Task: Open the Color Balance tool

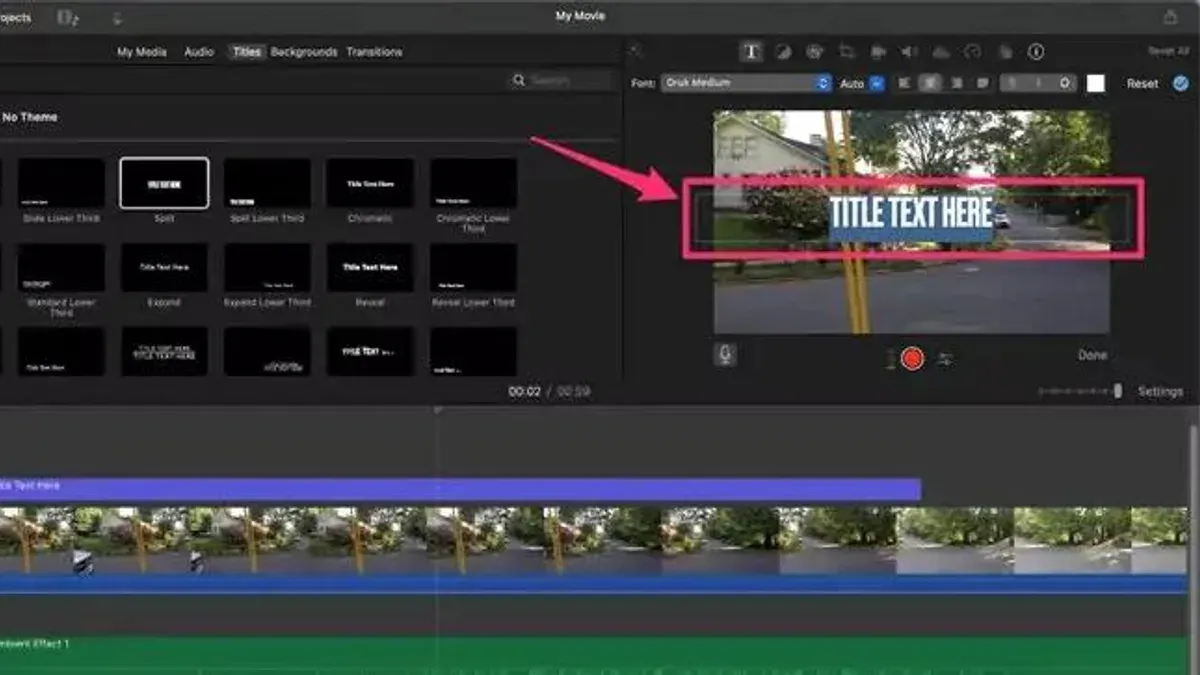Action: [x=784, y=52]
